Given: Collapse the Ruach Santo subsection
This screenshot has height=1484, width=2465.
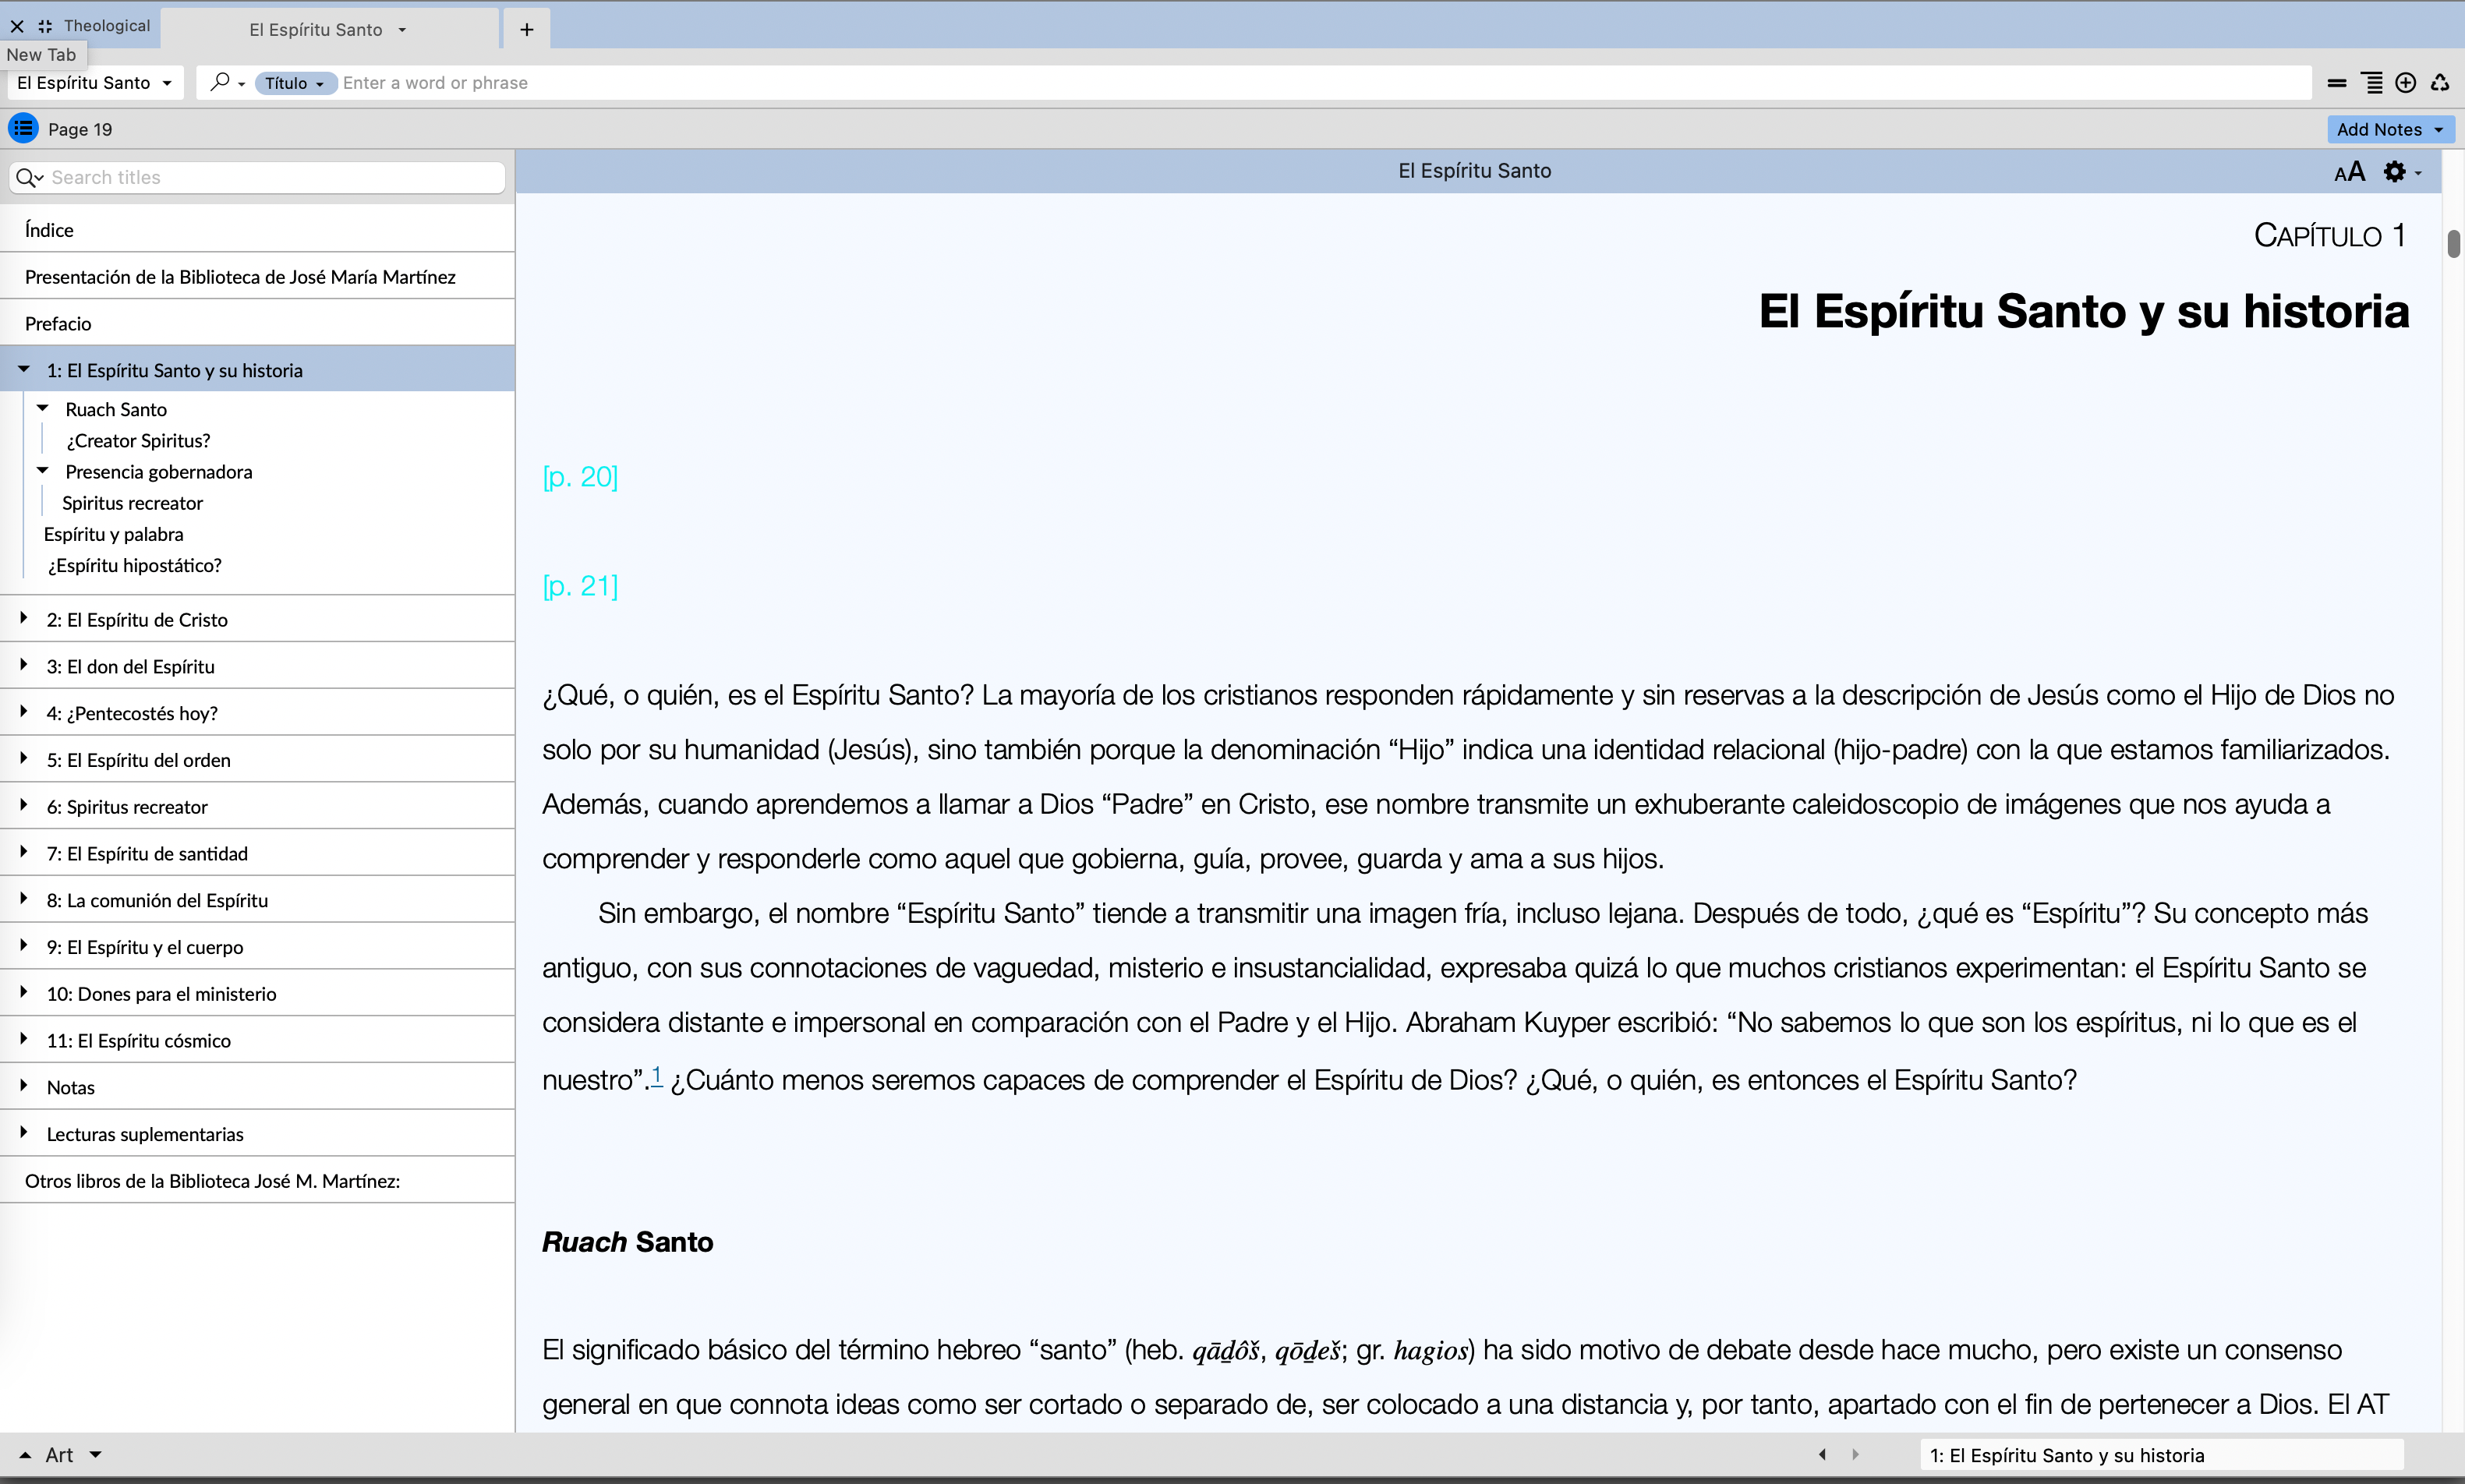Looking at the screenshot, I should click(x=43, y=409).
